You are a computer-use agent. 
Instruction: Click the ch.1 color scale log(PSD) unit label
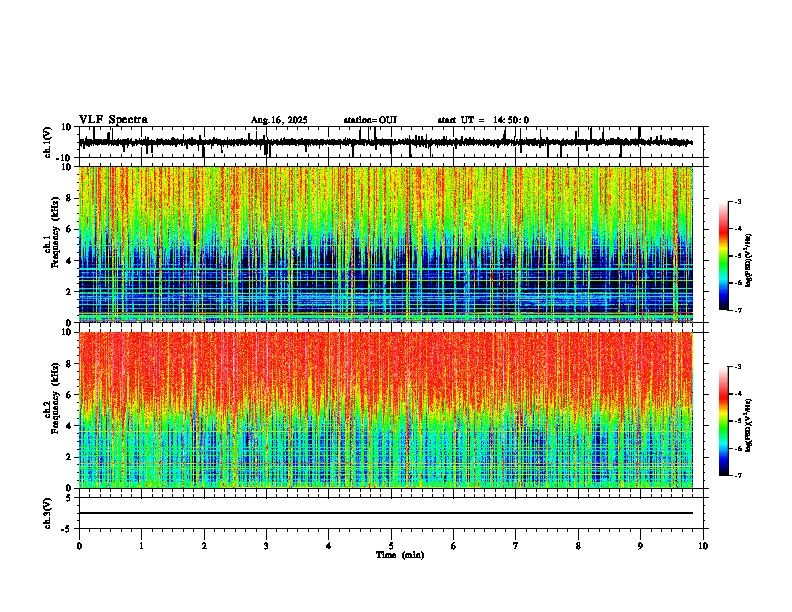click(x=749, y=260)
